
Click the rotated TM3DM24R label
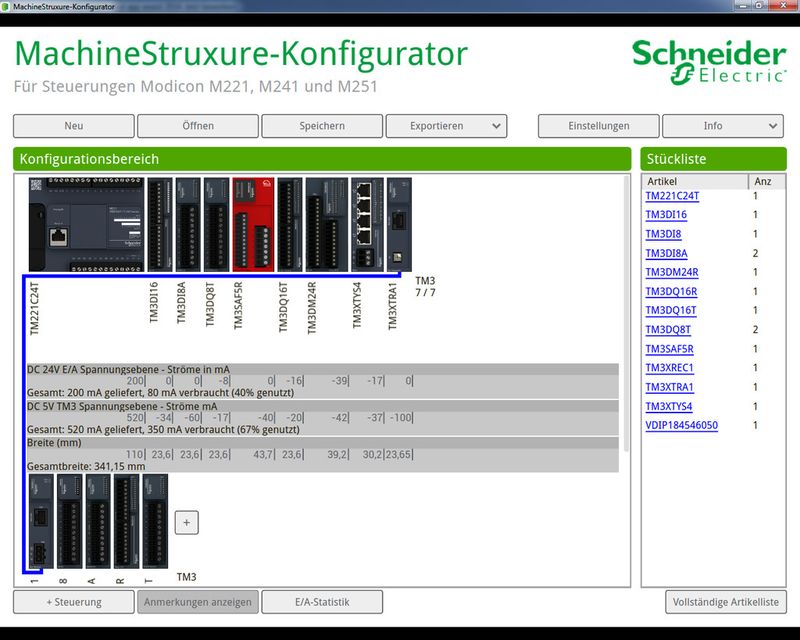coord(312,308)
